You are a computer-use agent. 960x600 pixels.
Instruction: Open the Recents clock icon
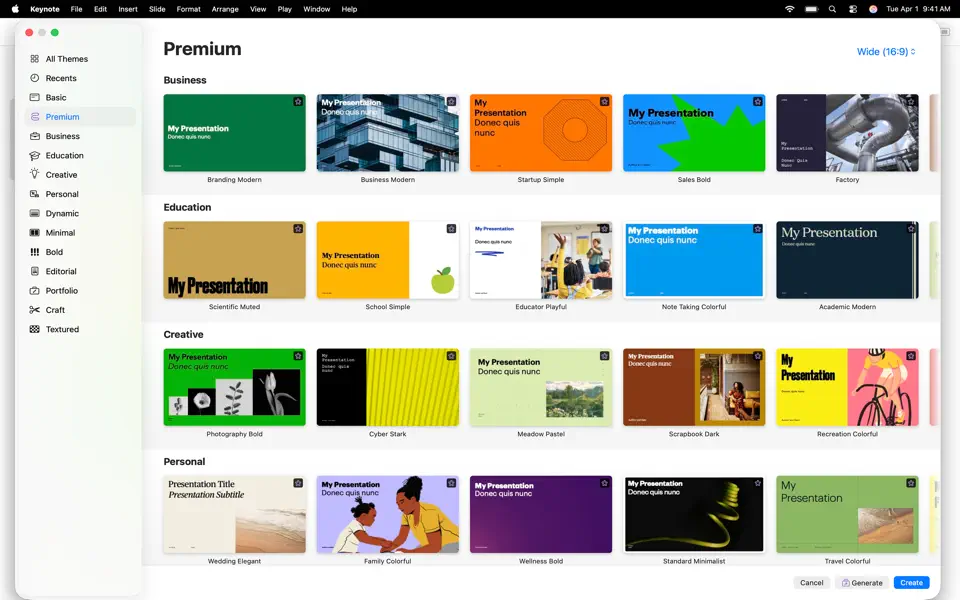point(35,78)
